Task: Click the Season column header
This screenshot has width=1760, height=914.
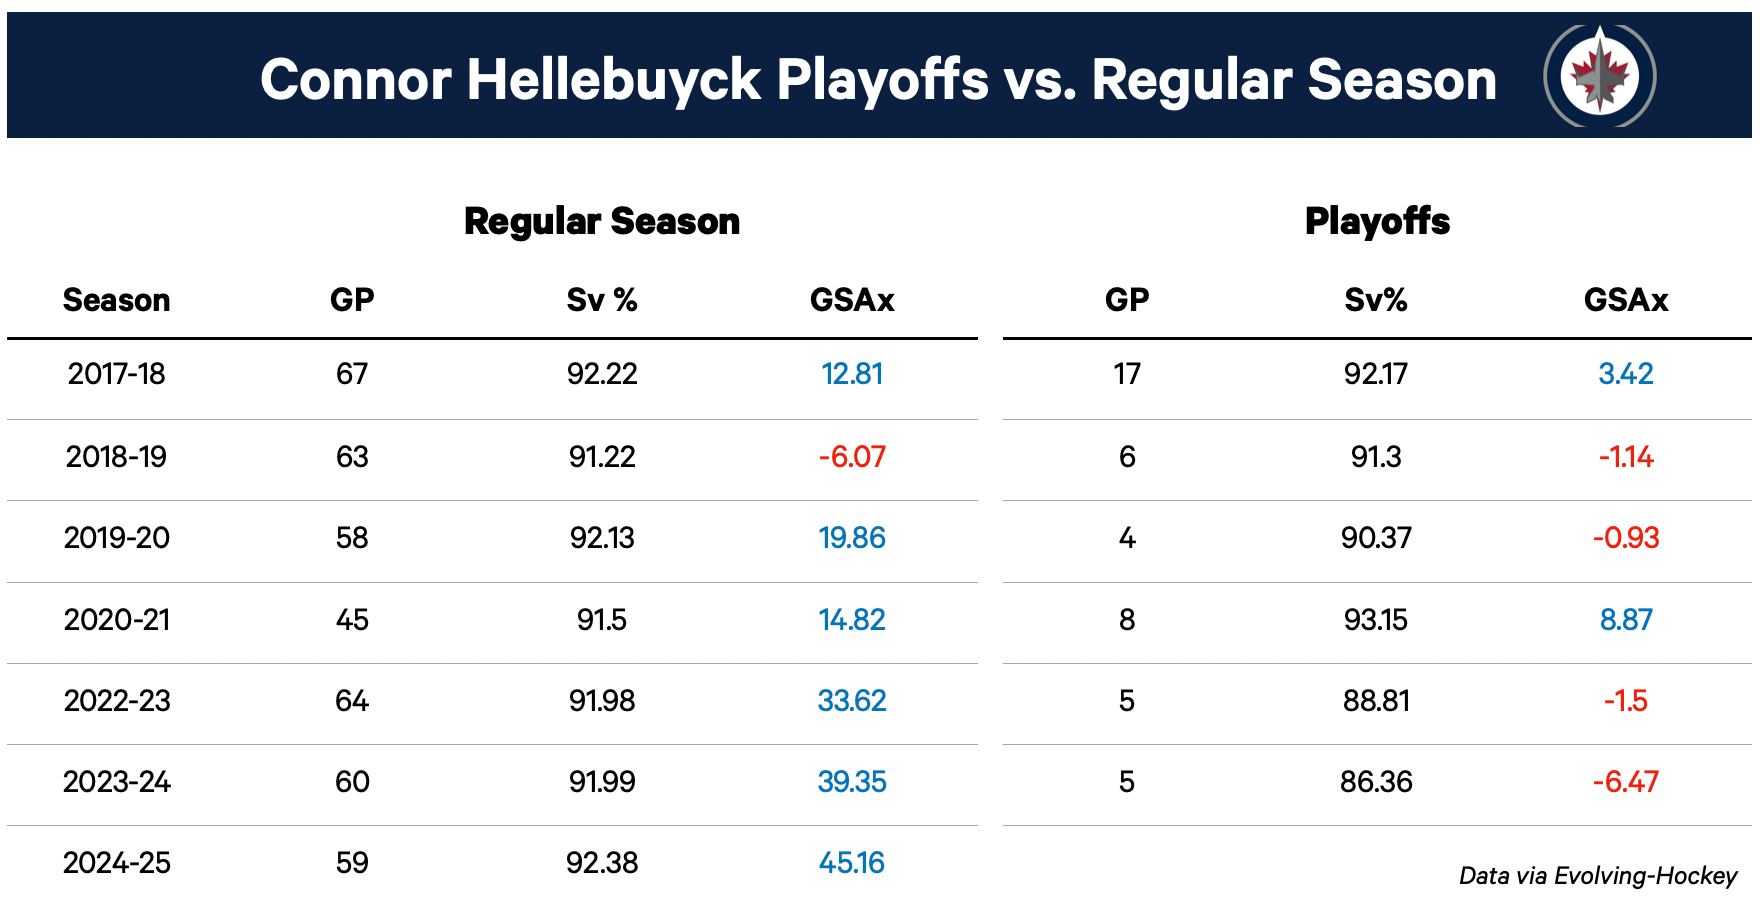Action: point(116,300)
